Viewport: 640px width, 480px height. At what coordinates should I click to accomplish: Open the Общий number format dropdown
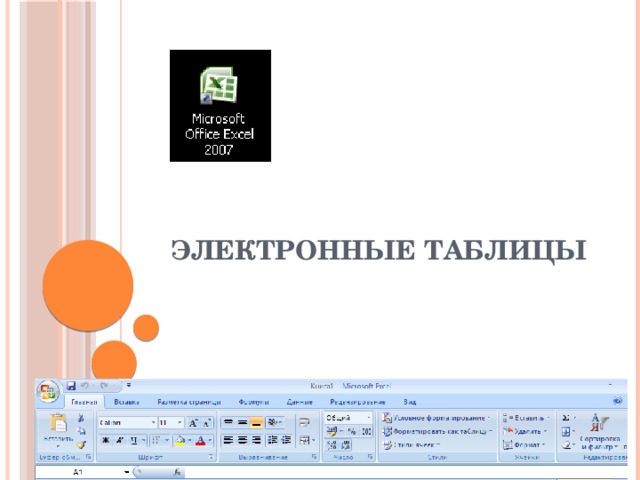(369, 418)
